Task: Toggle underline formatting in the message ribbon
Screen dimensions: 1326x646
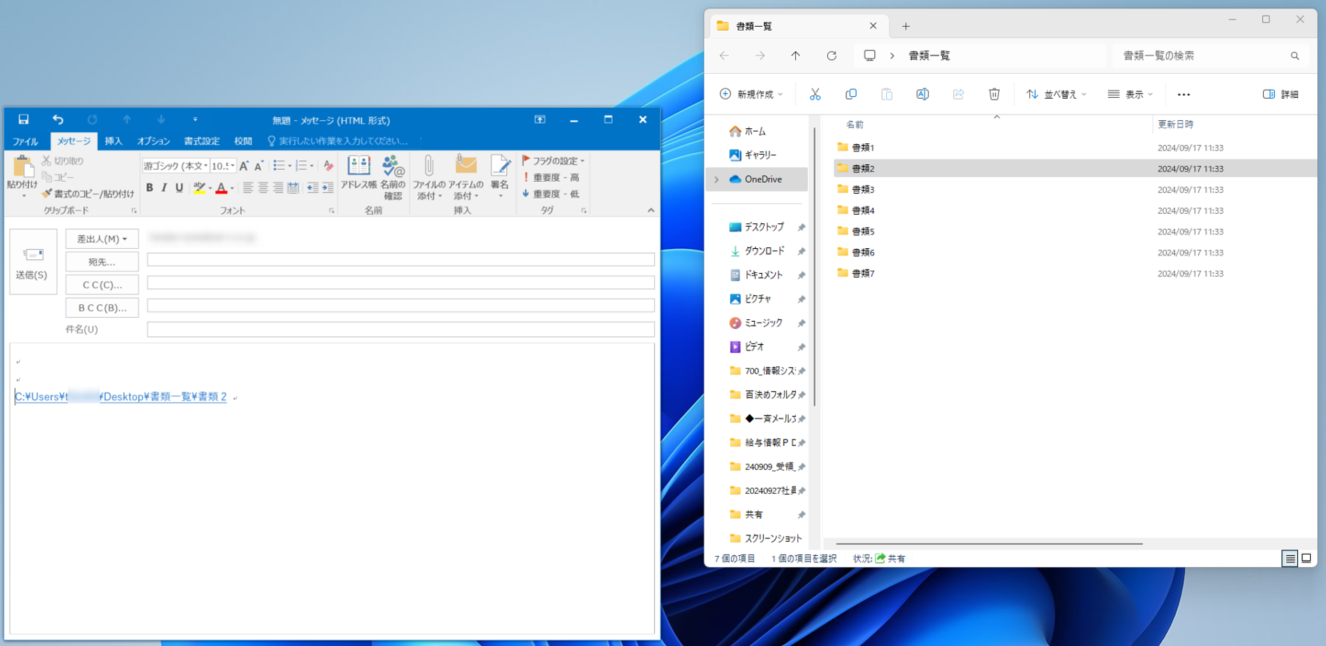Action: 180,188
